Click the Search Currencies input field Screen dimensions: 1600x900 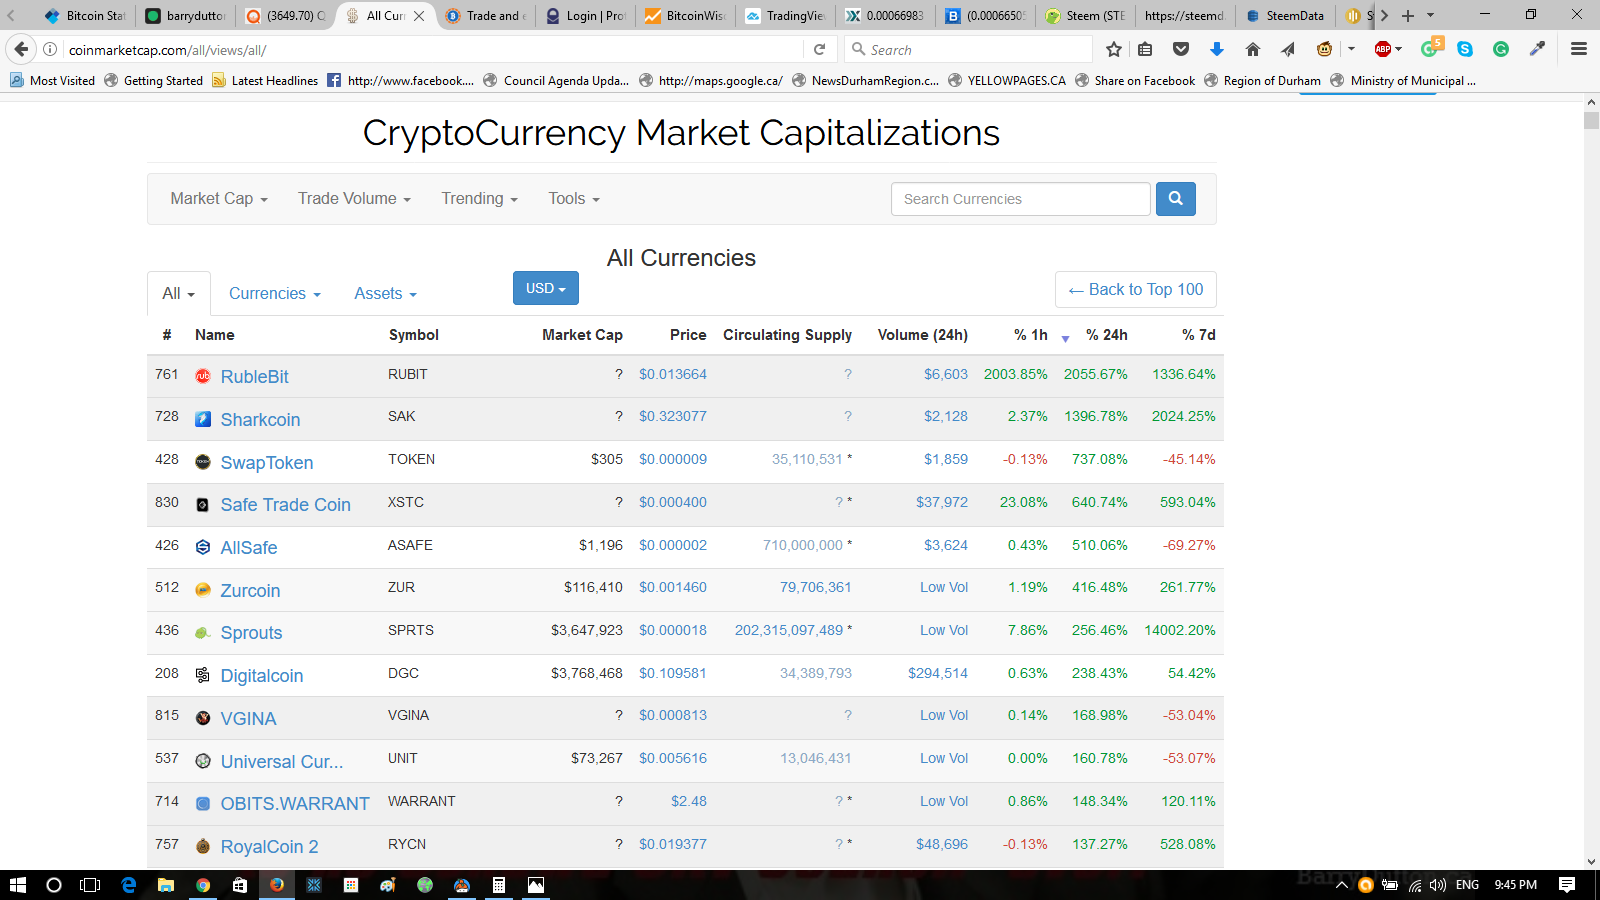pyautogui.click(x=1020, y=199)
